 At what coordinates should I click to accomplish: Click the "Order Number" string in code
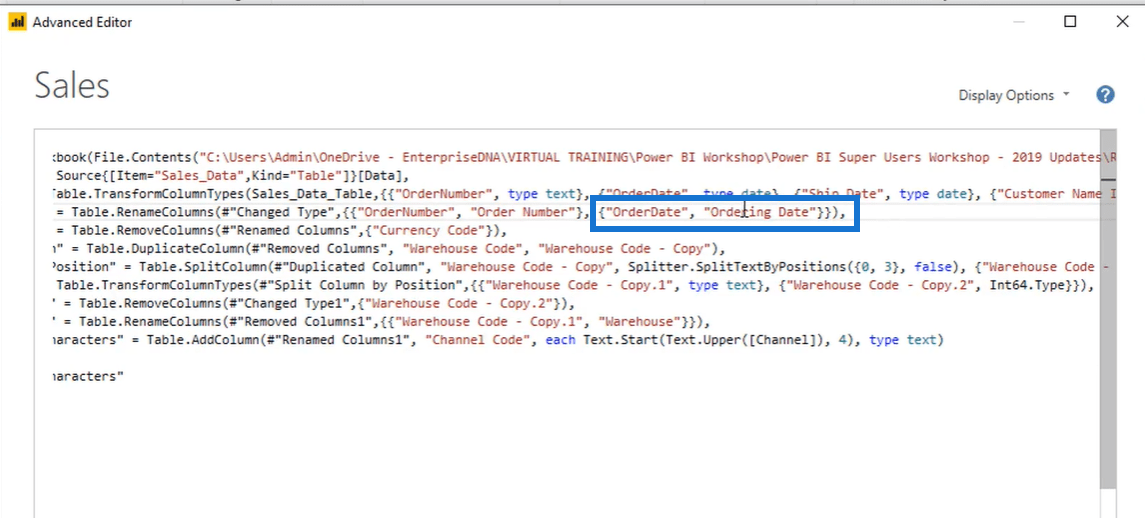pos(523,213)
